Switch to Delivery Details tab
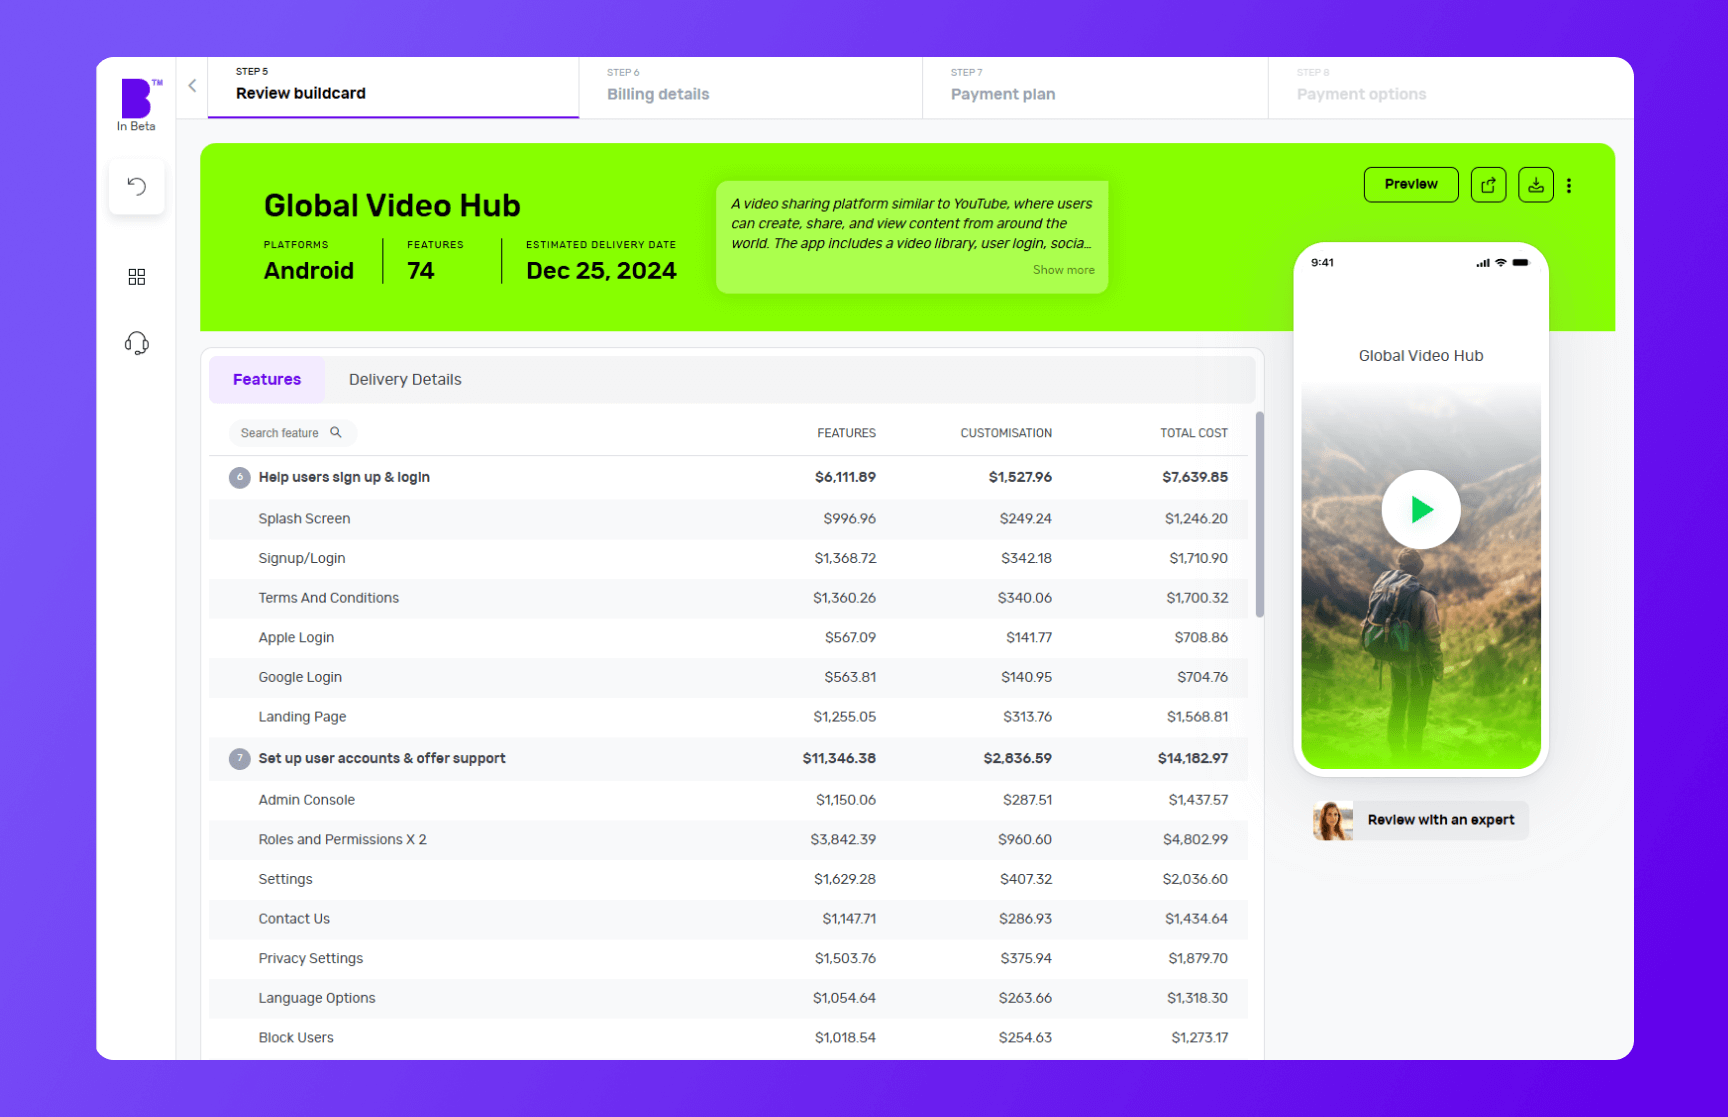The image size is (1728, 1117). pos(405,380)
